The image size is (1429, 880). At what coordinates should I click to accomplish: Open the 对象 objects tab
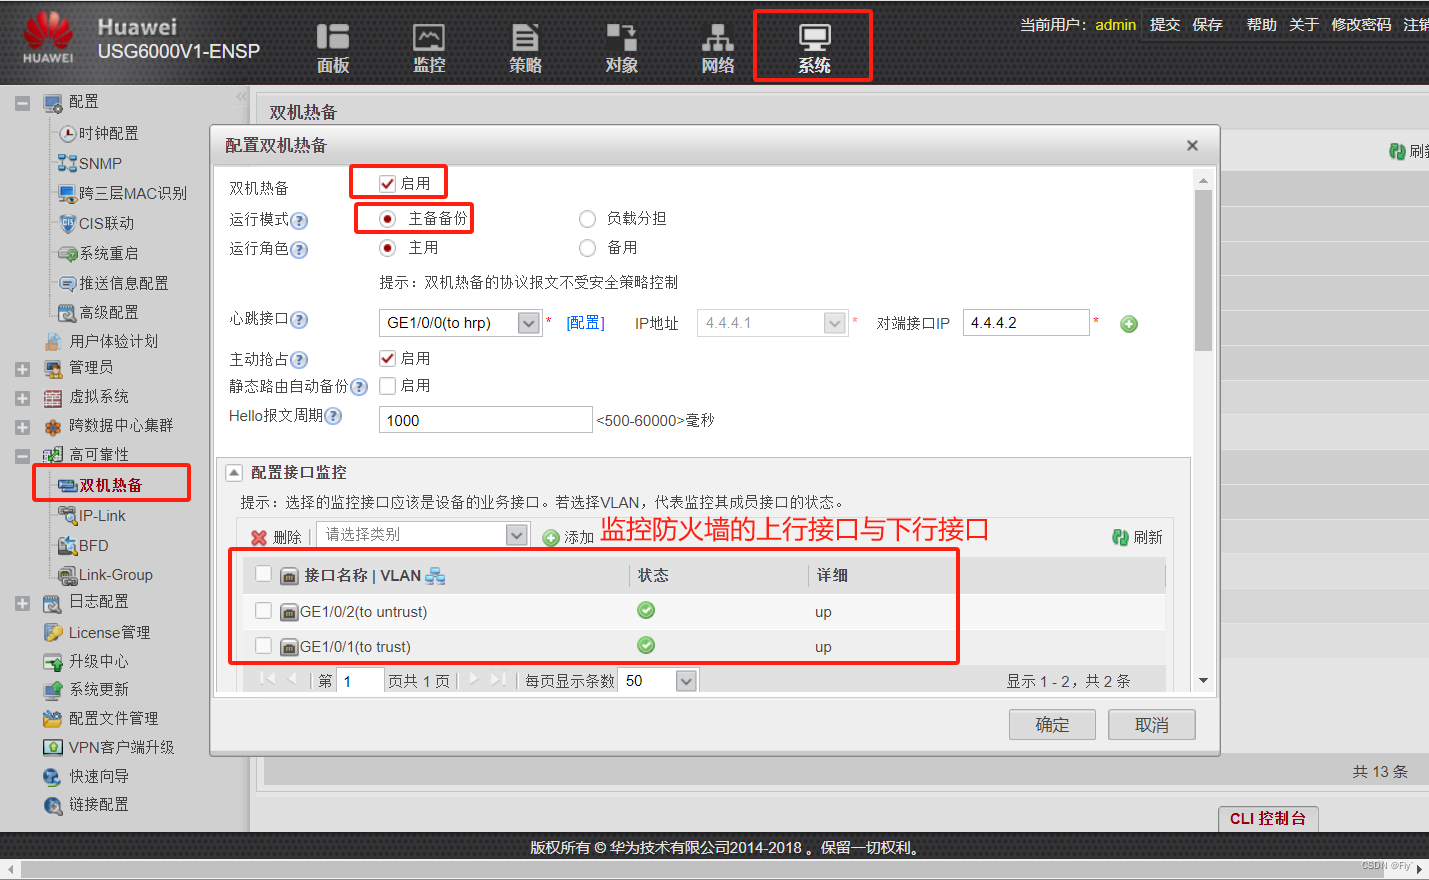[x=621, y=48]
